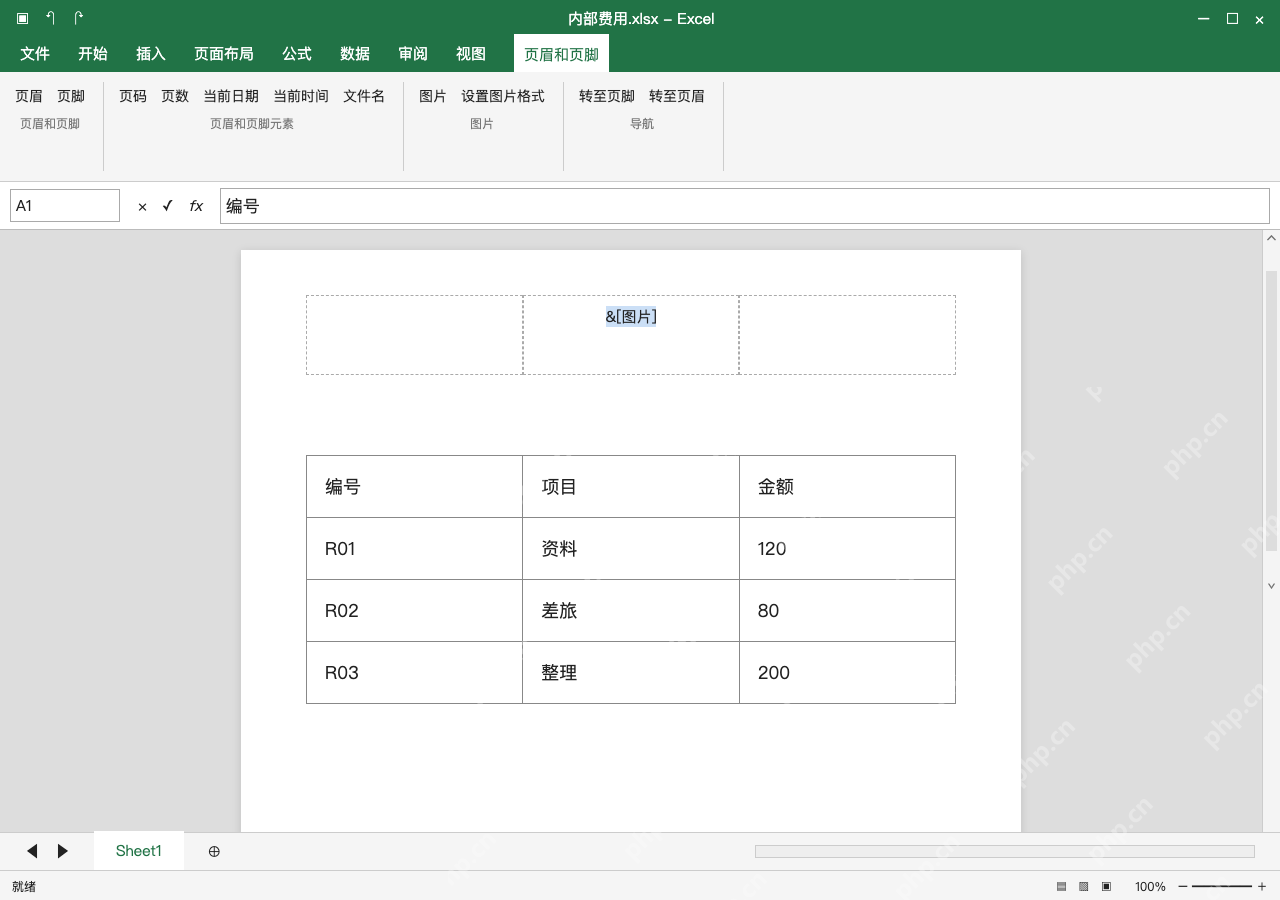Viewport: 1280px width, 900px height.
Task: Switch to Normal view icon in status bar
Action: [x=1061, y=886]
